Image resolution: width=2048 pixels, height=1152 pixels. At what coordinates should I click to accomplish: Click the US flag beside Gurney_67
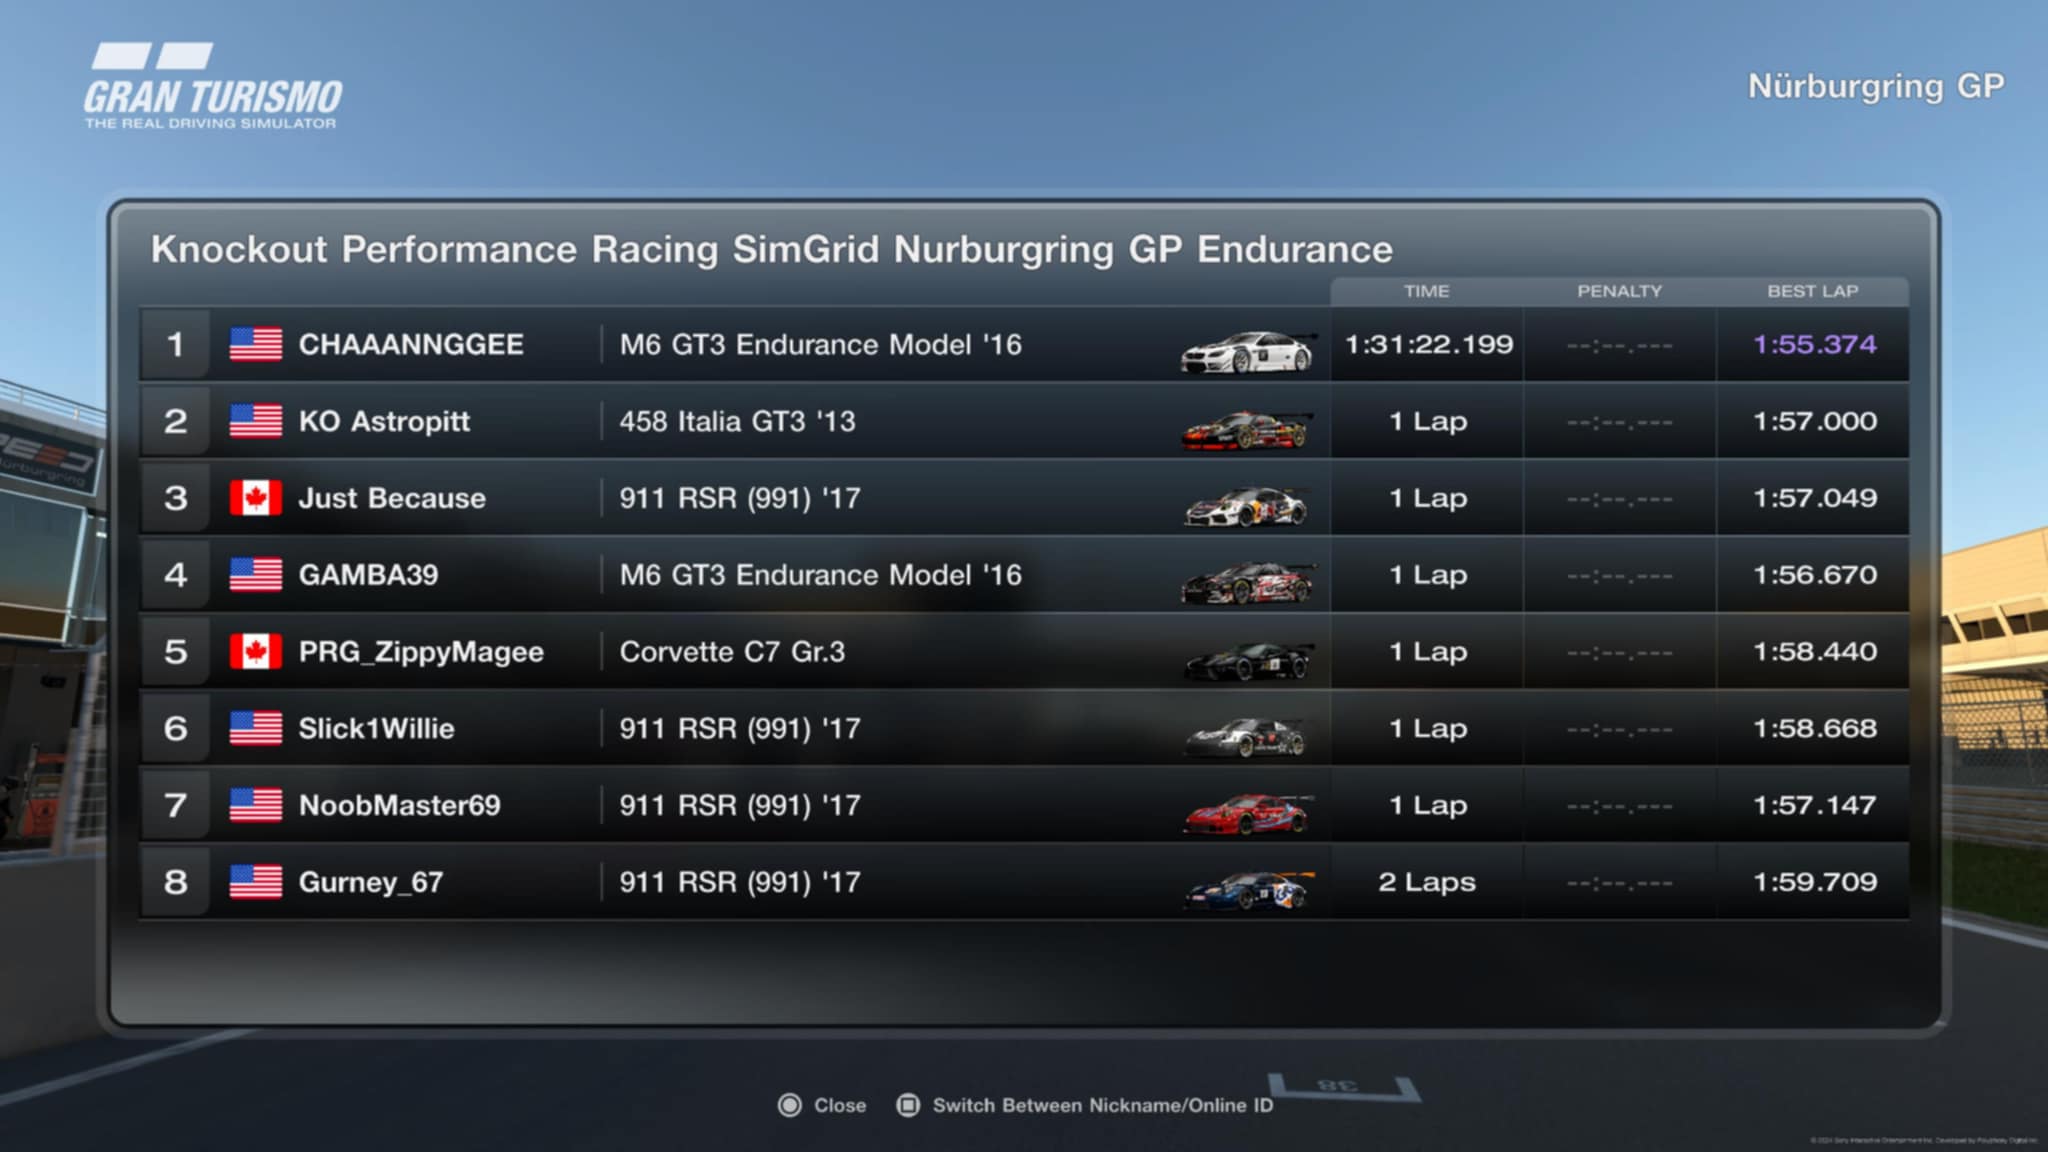click(256, 882)
